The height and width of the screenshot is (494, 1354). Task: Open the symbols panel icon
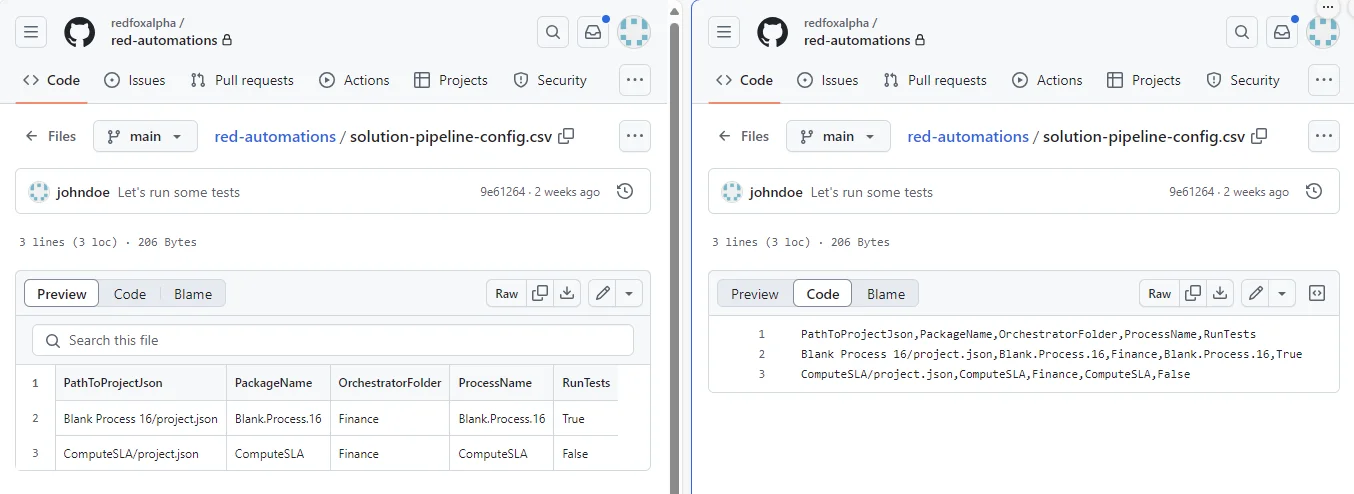pos(1317,293)
